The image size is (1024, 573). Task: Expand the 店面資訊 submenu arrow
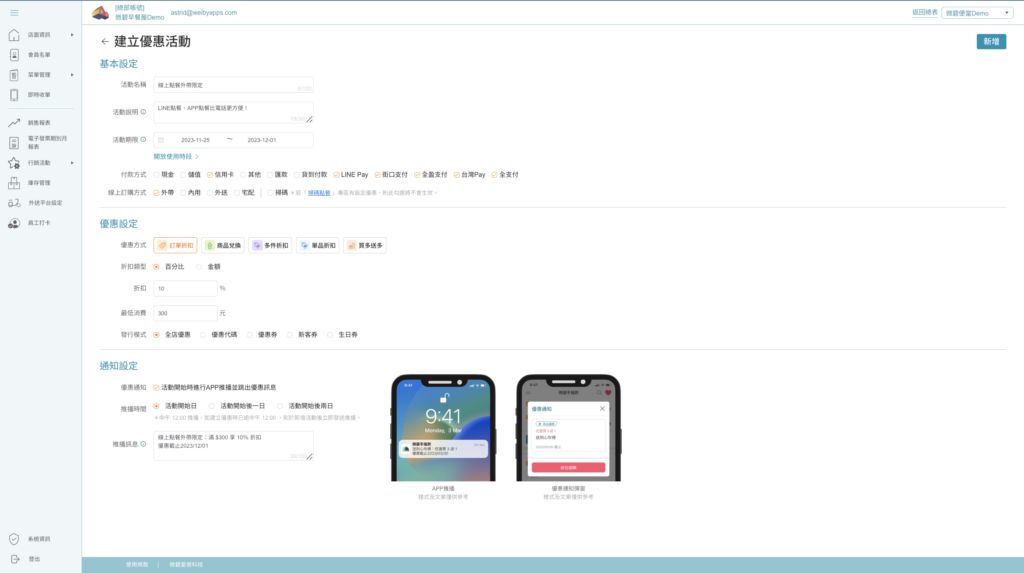72,35
